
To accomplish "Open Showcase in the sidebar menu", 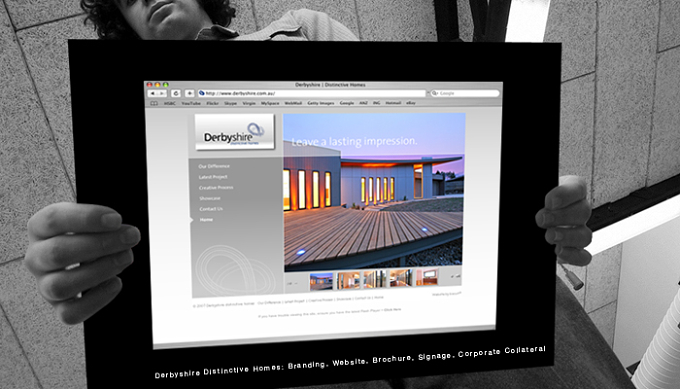I will [x=210, y=198].
